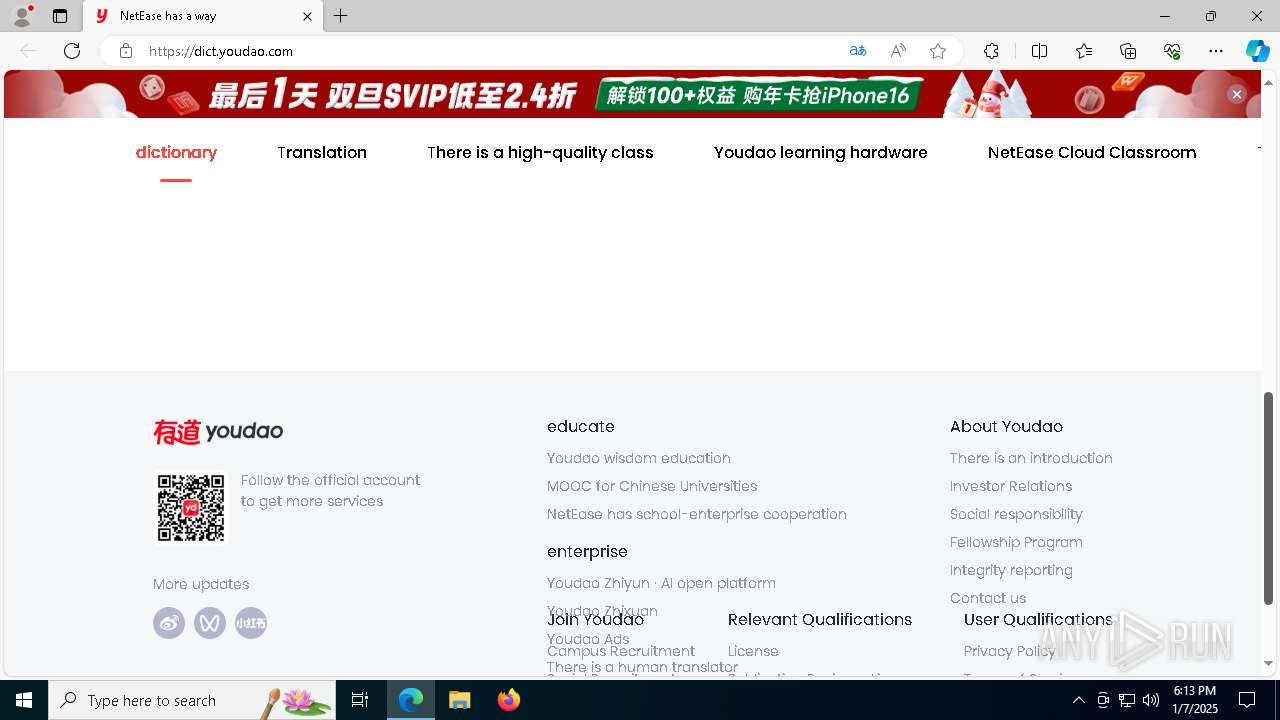Open the tab actions menu
1280x720 pixels.
(60, 16)
